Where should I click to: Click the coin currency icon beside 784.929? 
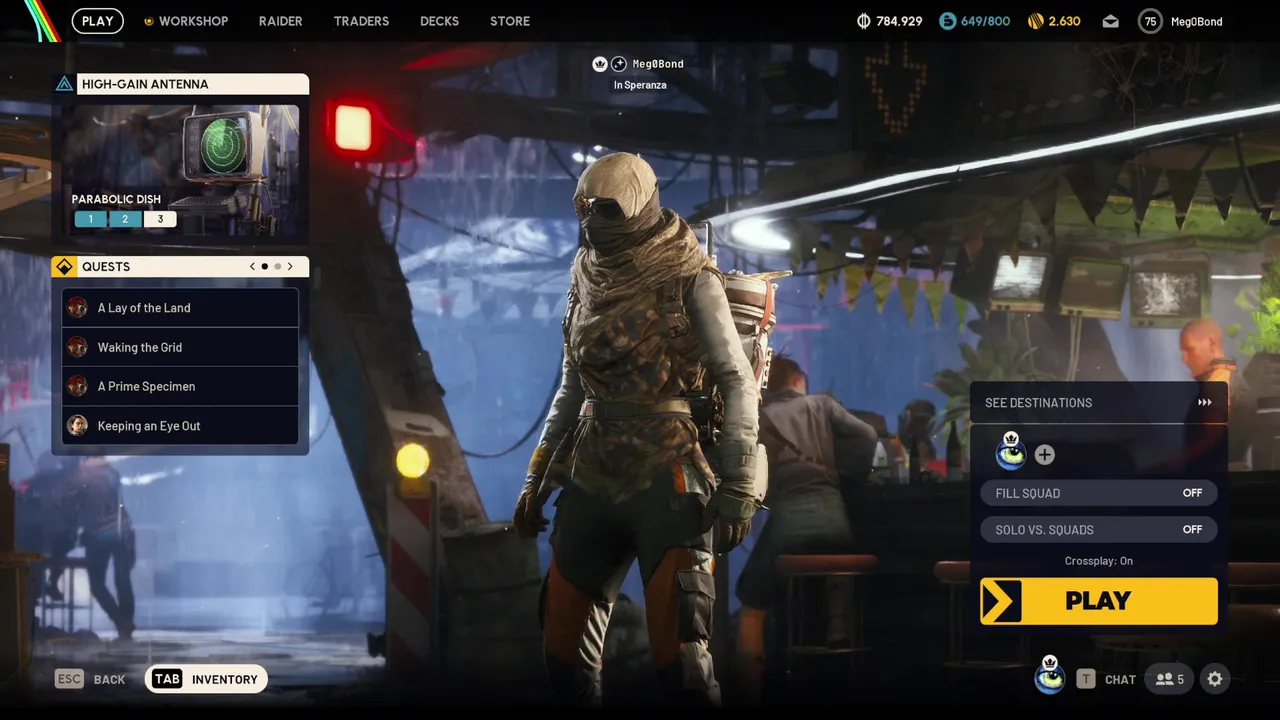864,21
